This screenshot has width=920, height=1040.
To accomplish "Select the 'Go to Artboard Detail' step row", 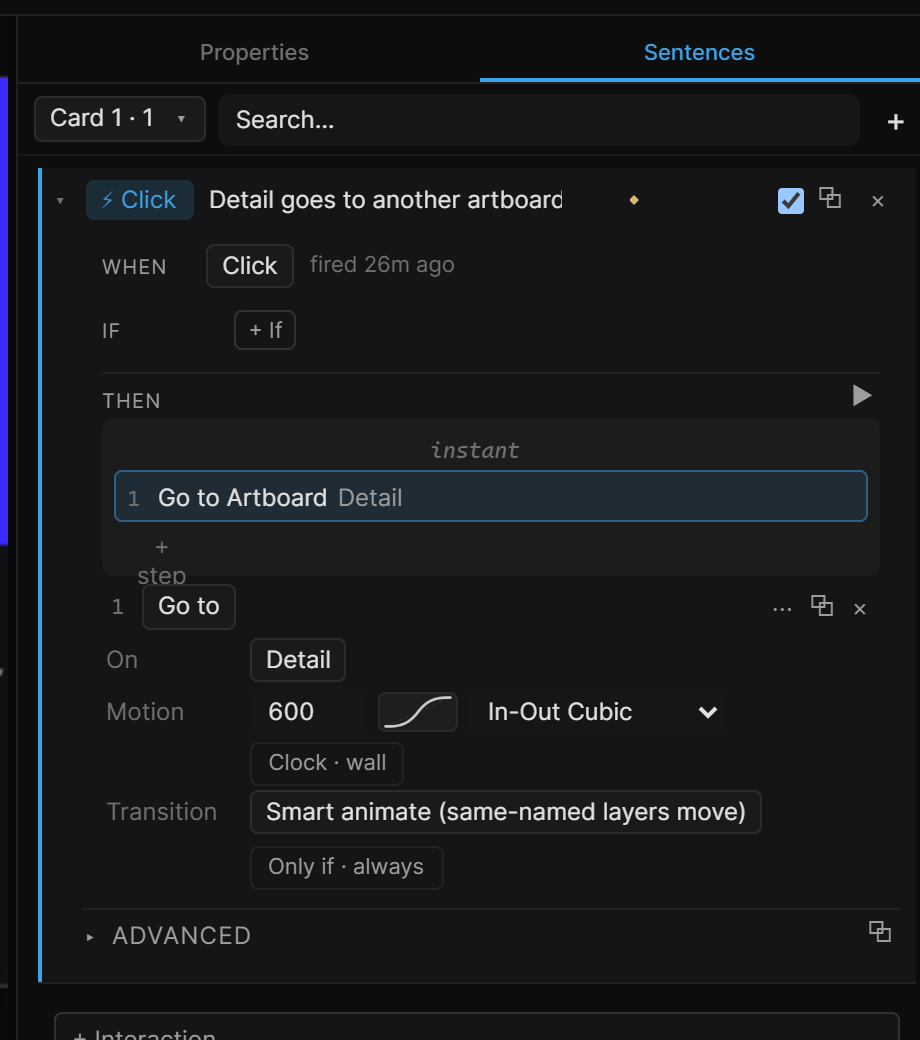I will [x=491, y=497].
